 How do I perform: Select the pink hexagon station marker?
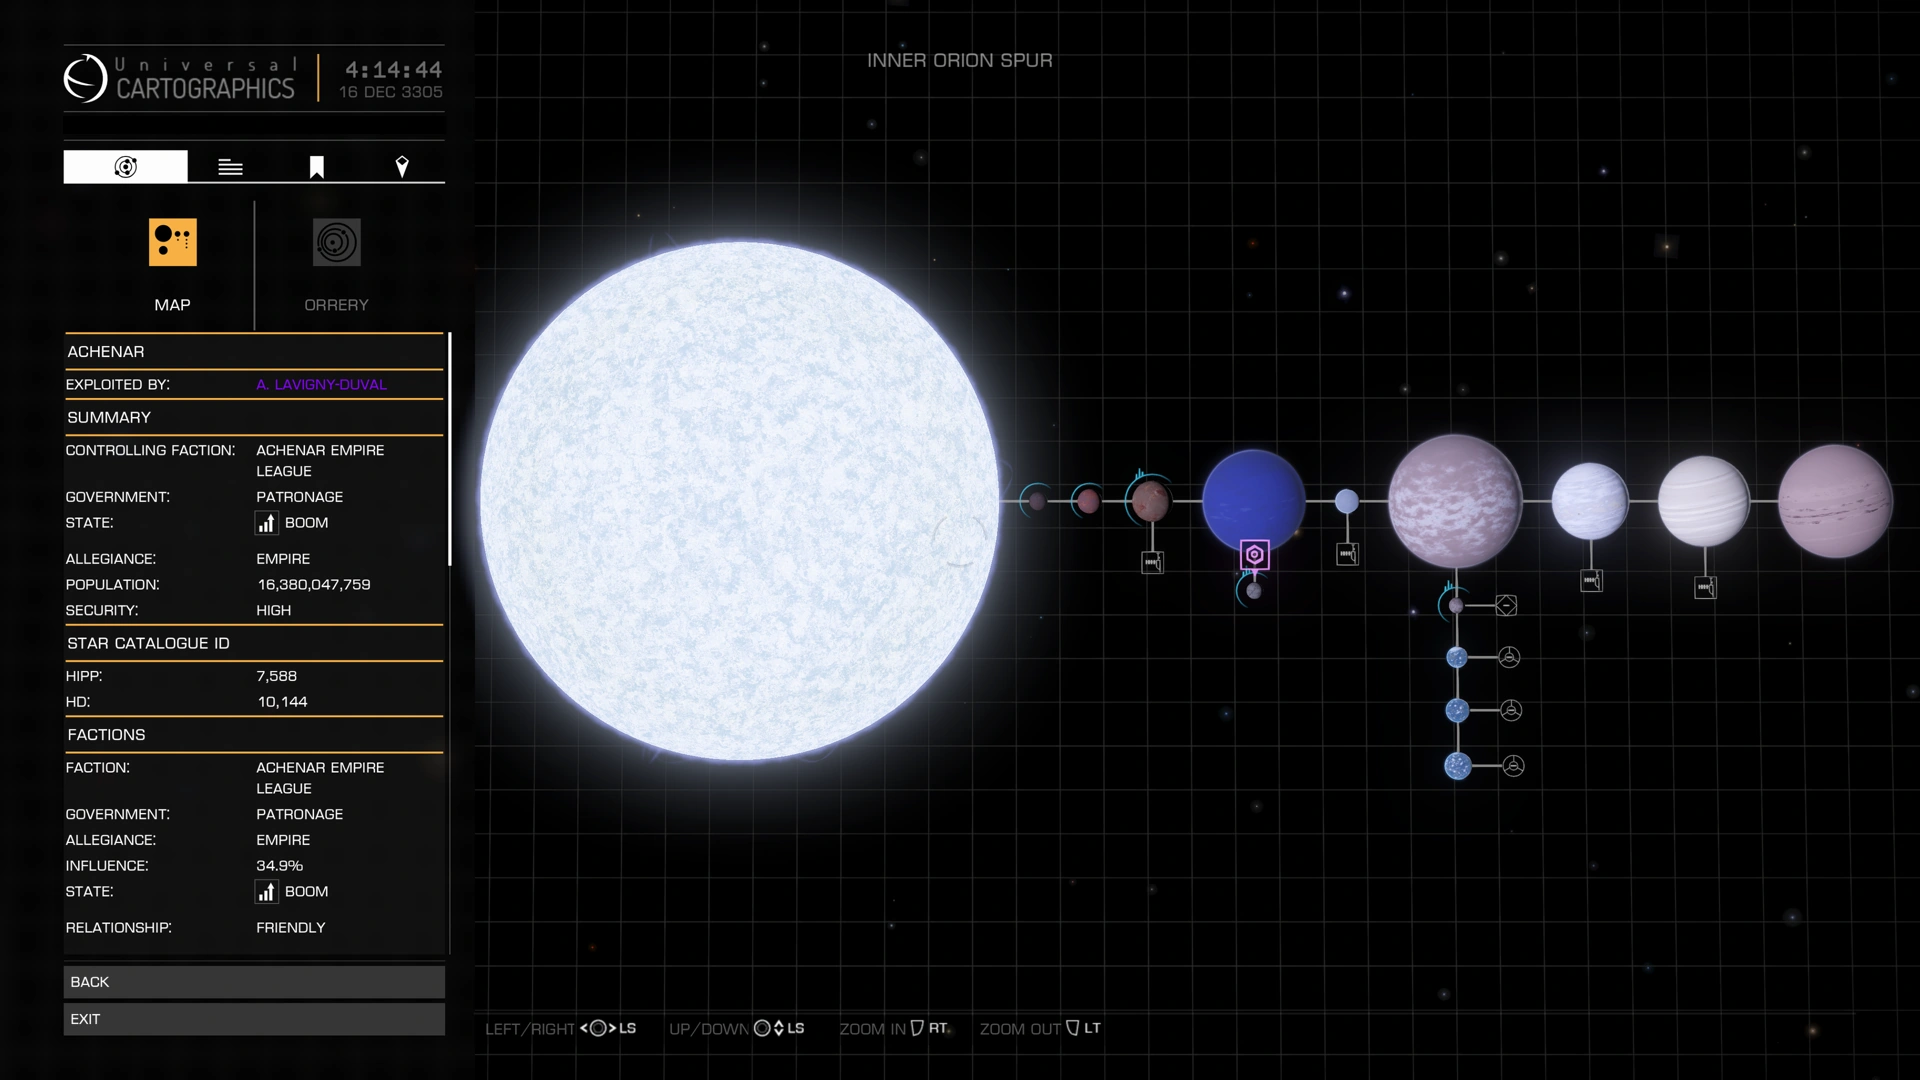[x=1254, y=554]
